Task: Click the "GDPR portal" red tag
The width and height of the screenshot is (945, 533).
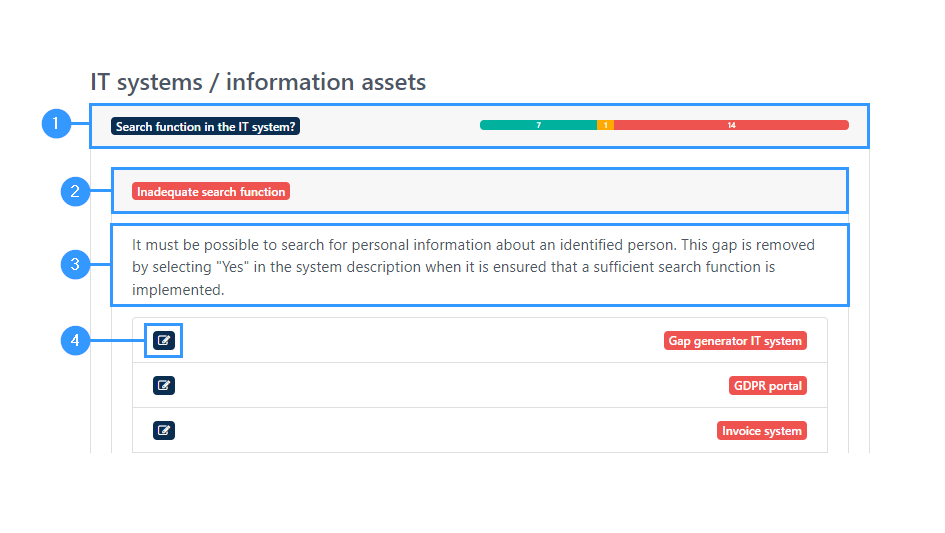Action: pyautogui.click(x=767, y=386)
